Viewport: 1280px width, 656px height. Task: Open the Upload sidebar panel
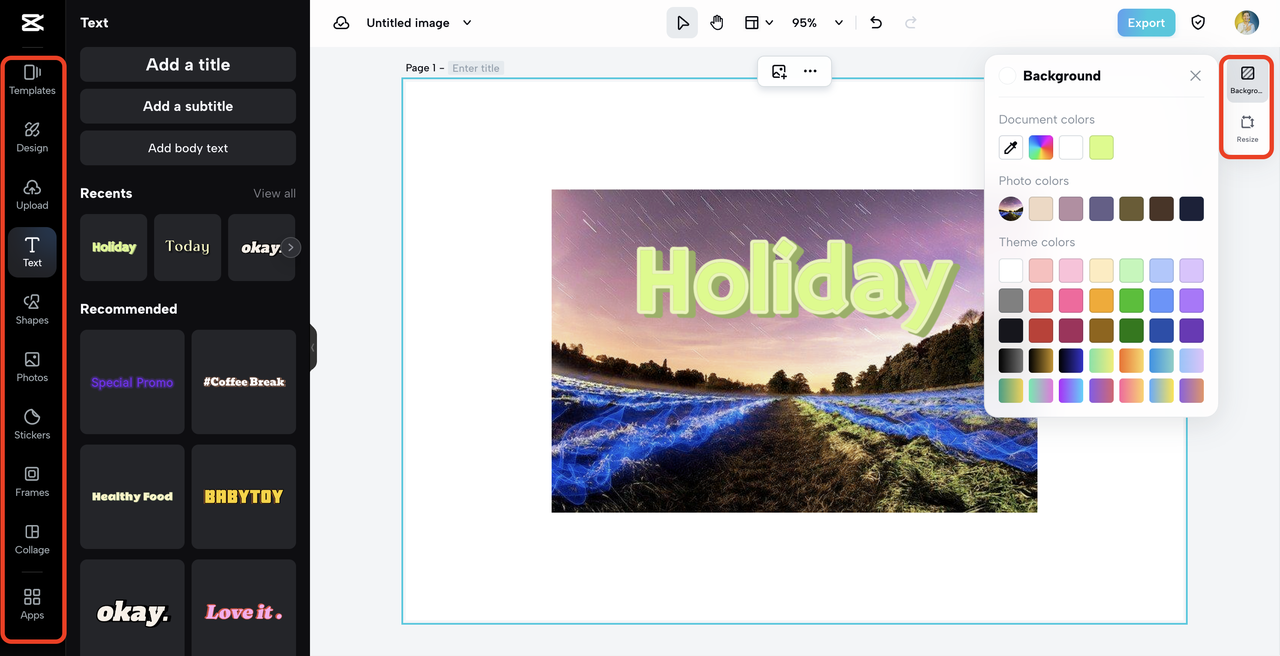(x=32, y=195)
